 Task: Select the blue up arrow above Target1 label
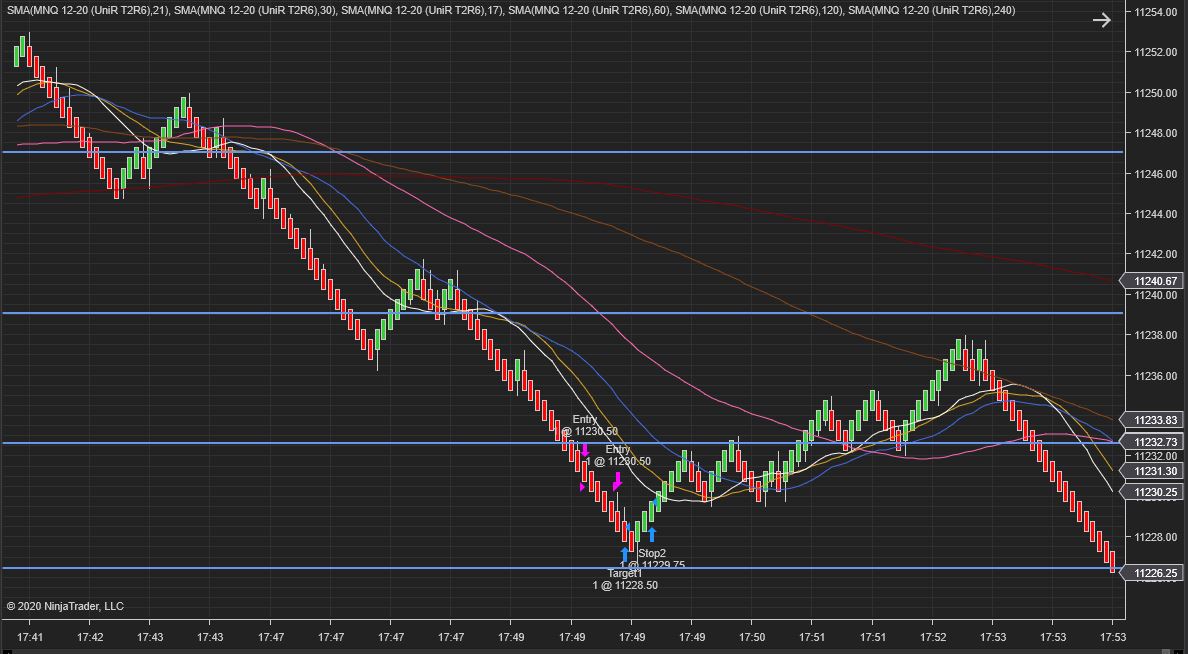point(625,555)
